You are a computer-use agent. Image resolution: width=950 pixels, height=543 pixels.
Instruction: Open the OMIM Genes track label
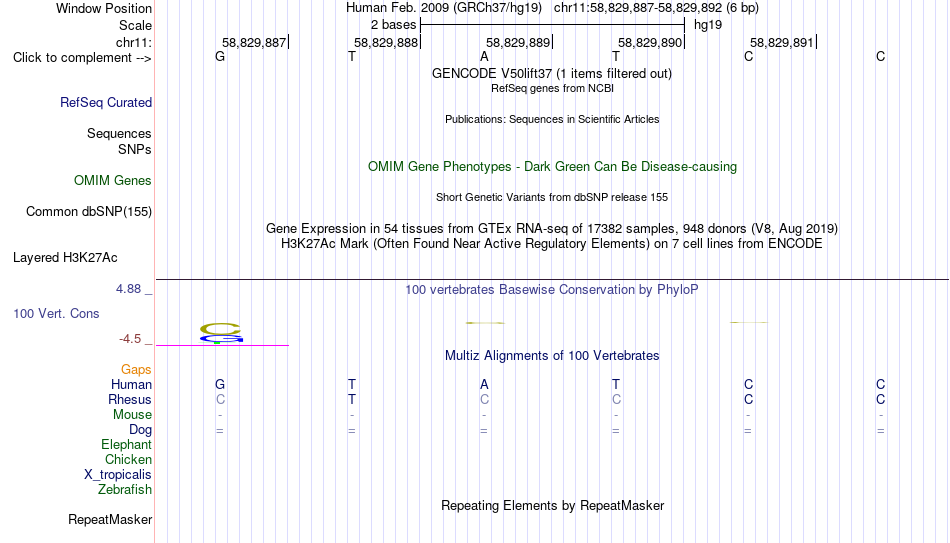point(113,181)
